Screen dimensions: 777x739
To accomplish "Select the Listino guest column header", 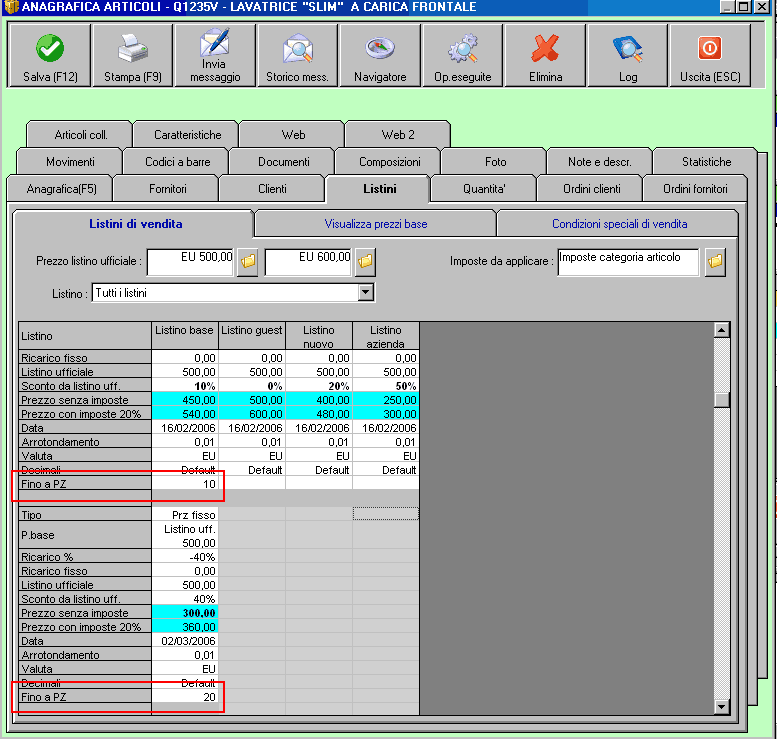I will pos(252,336).
